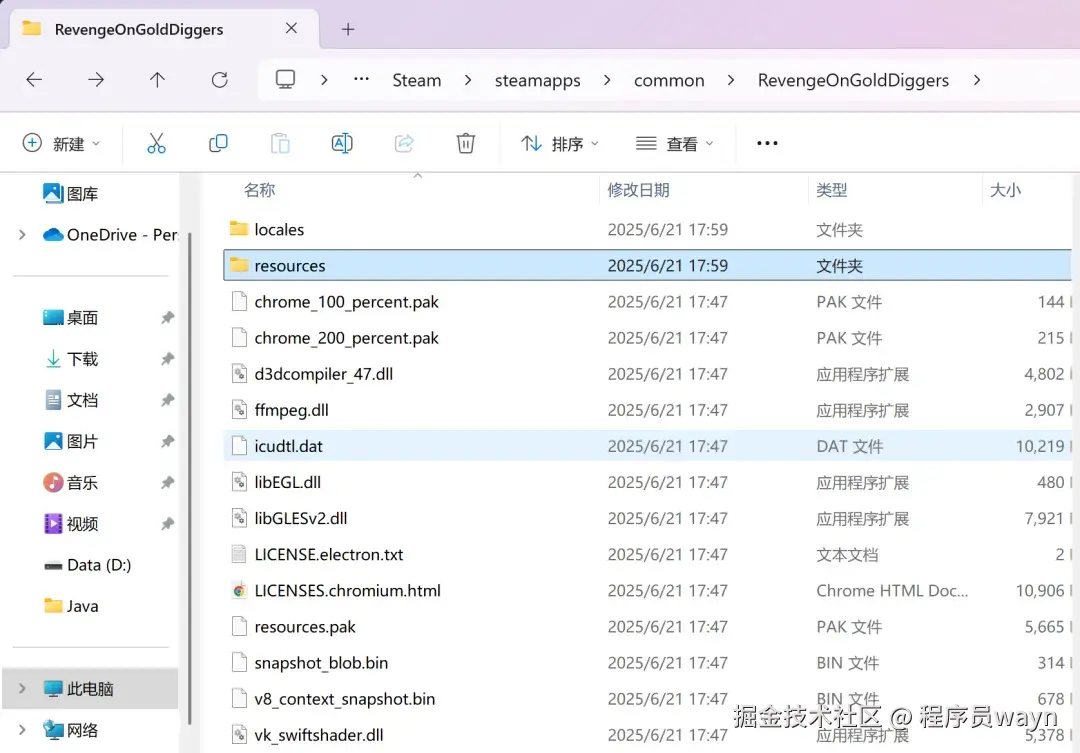Select v8_context_snapshot.bin file name
Image resolution: width=1080 pixels, height=753 pixels.
tap(344, 699)
